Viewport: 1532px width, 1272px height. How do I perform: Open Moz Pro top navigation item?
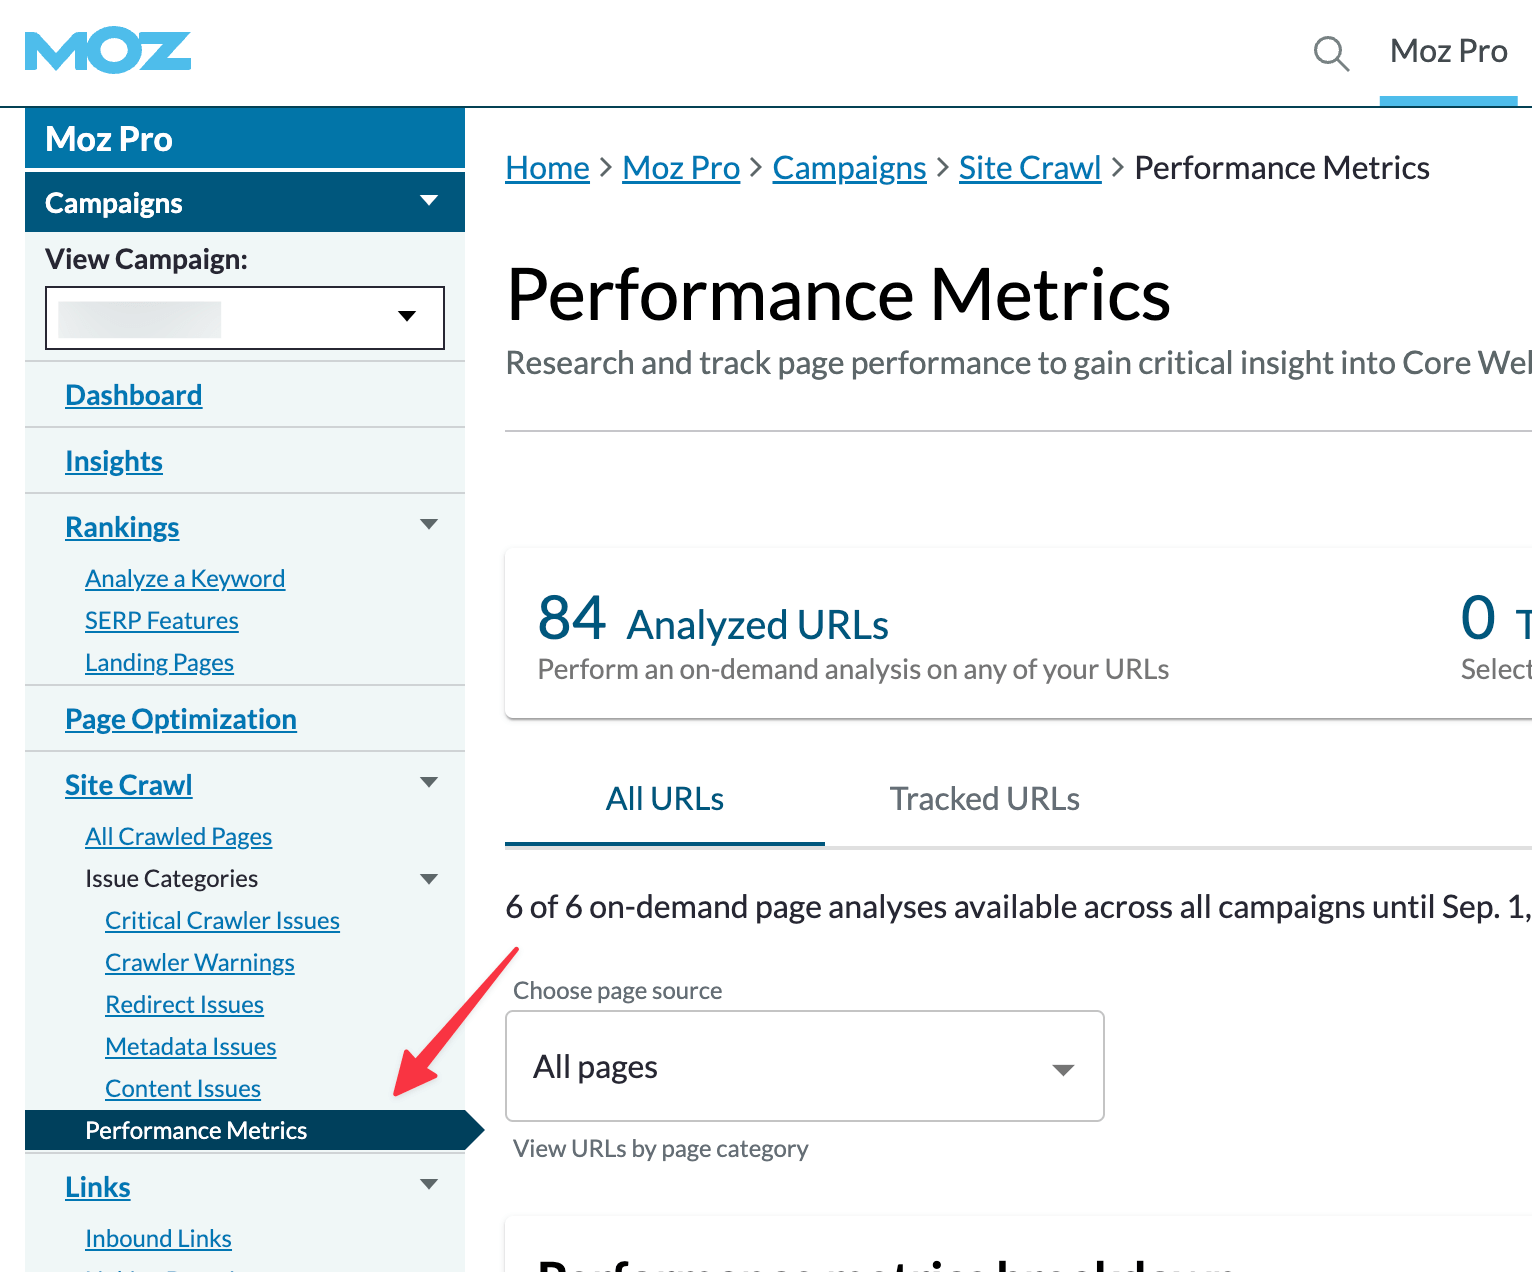point(1449,51)
